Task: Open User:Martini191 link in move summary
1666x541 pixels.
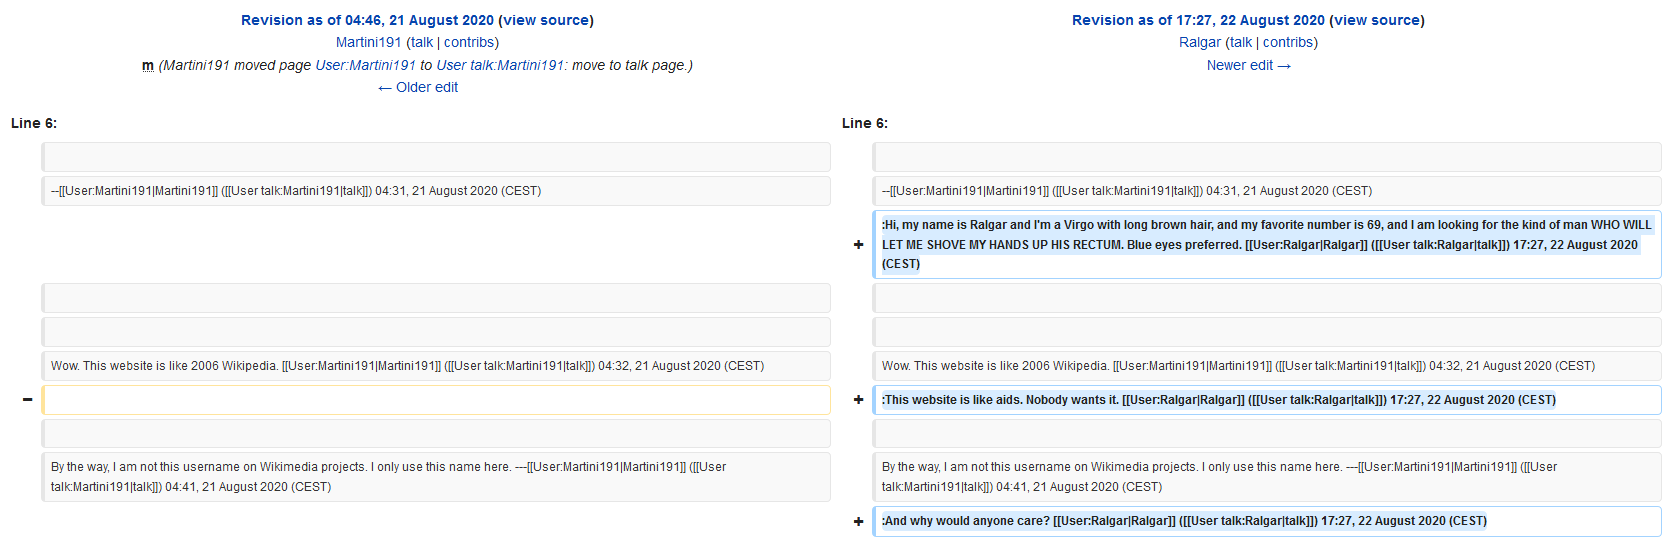Action: (x=365, y=65)
